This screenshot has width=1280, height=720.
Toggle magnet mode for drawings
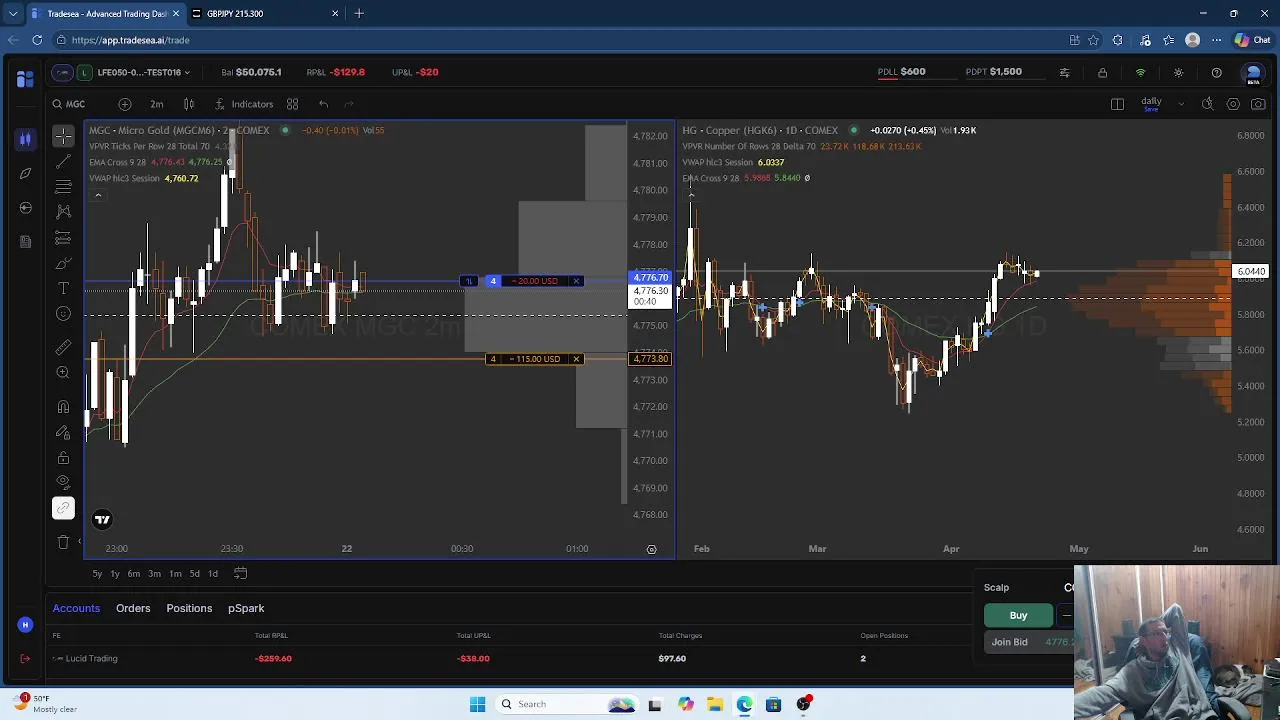coord(63,407)
